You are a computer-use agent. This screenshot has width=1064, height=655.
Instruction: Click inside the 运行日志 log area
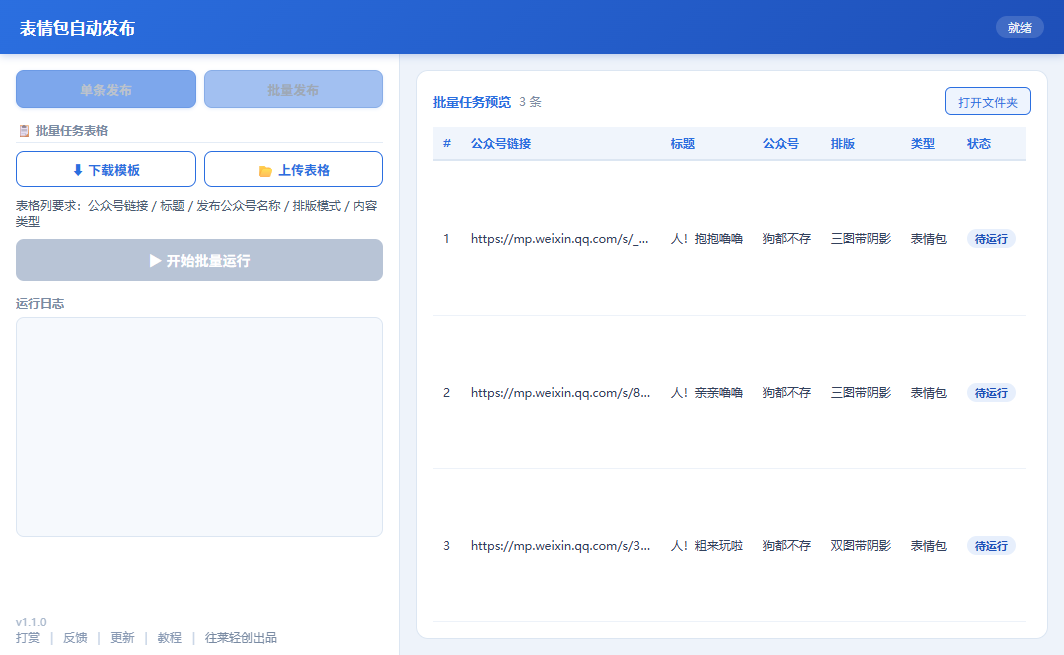pyautogui.click(x=200, y=427)
